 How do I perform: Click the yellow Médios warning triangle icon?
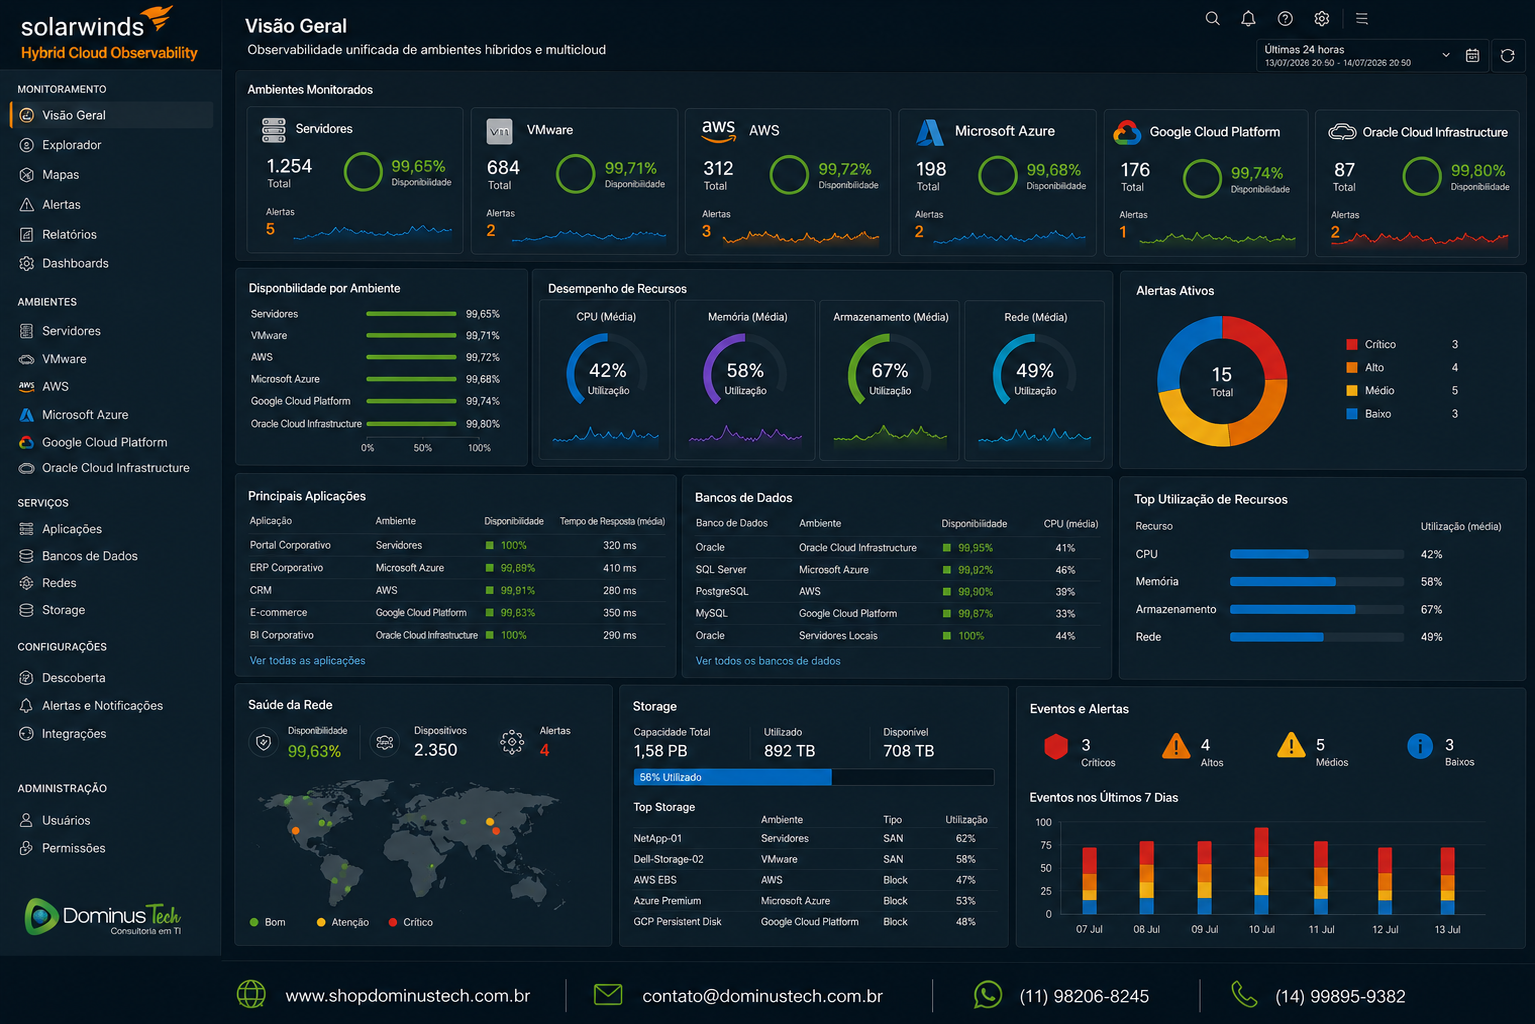coord(1291,745)
